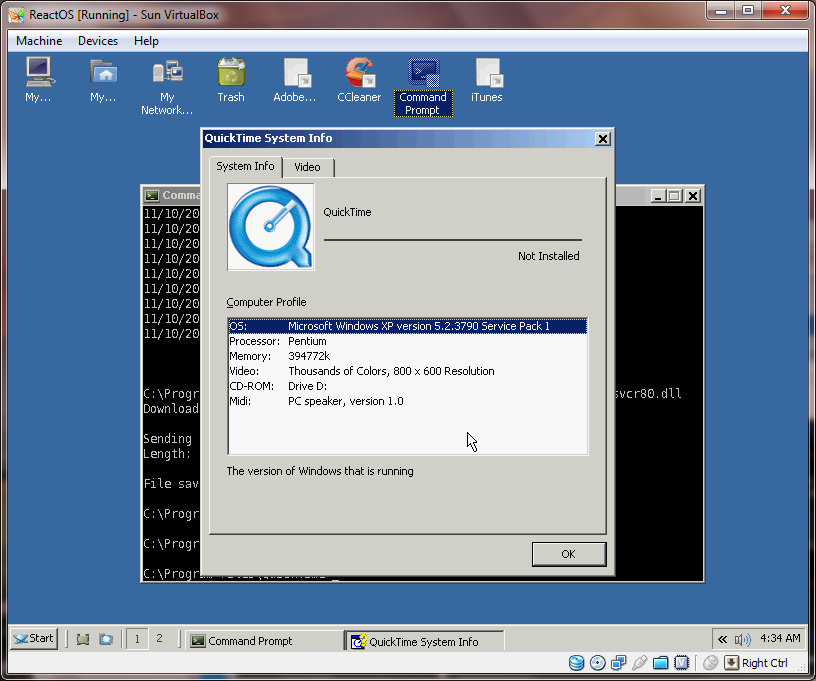Image resolution: width=816 pixels, height=681 pixels.
Task: Switch to virtual desktop 2
Action: 159,638
